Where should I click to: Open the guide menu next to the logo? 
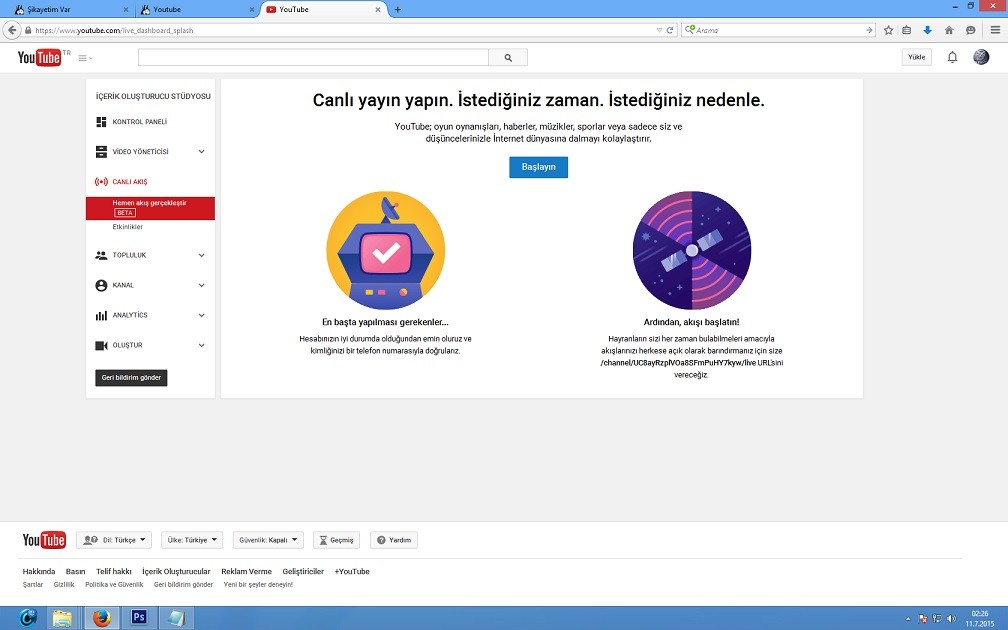coord(85,58)
